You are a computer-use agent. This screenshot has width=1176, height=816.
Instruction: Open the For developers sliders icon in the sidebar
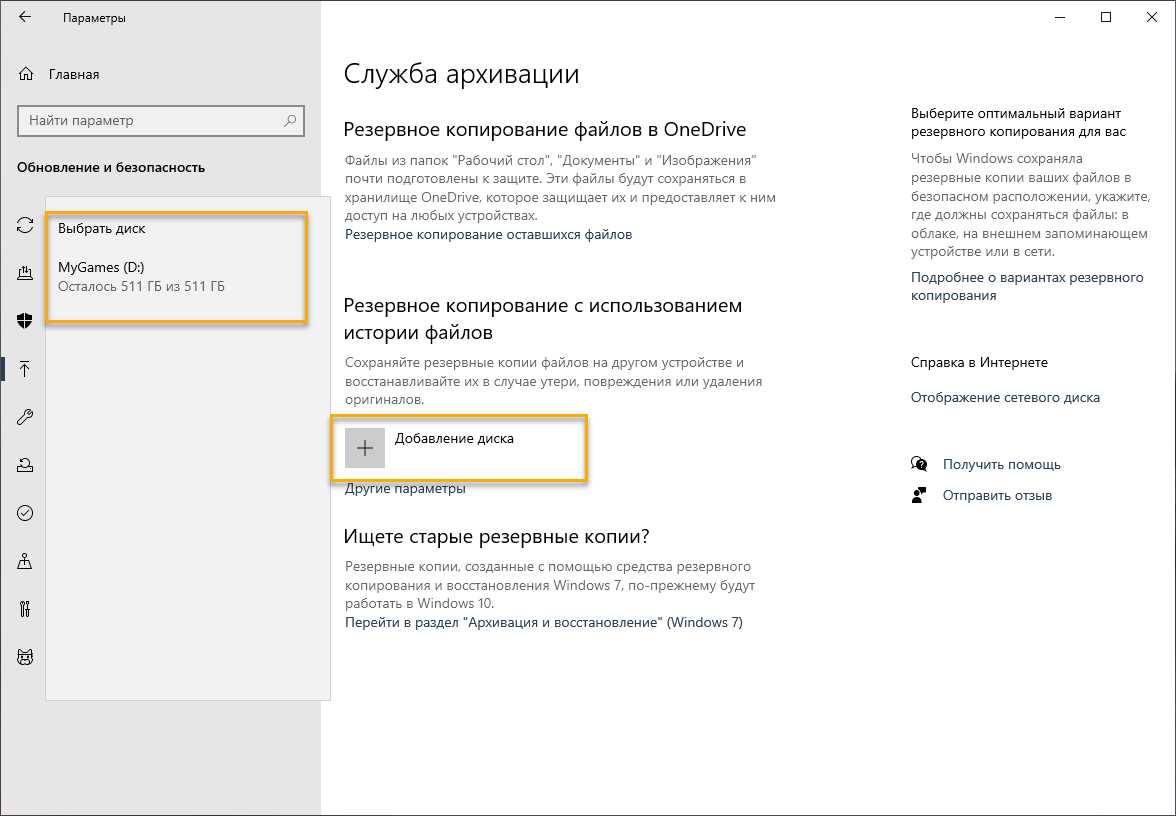[x=26, y=609]
